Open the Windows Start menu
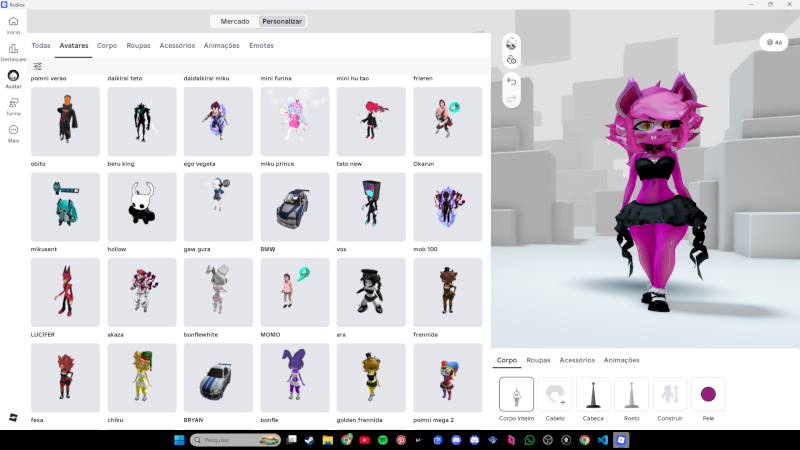 (179, 440)
